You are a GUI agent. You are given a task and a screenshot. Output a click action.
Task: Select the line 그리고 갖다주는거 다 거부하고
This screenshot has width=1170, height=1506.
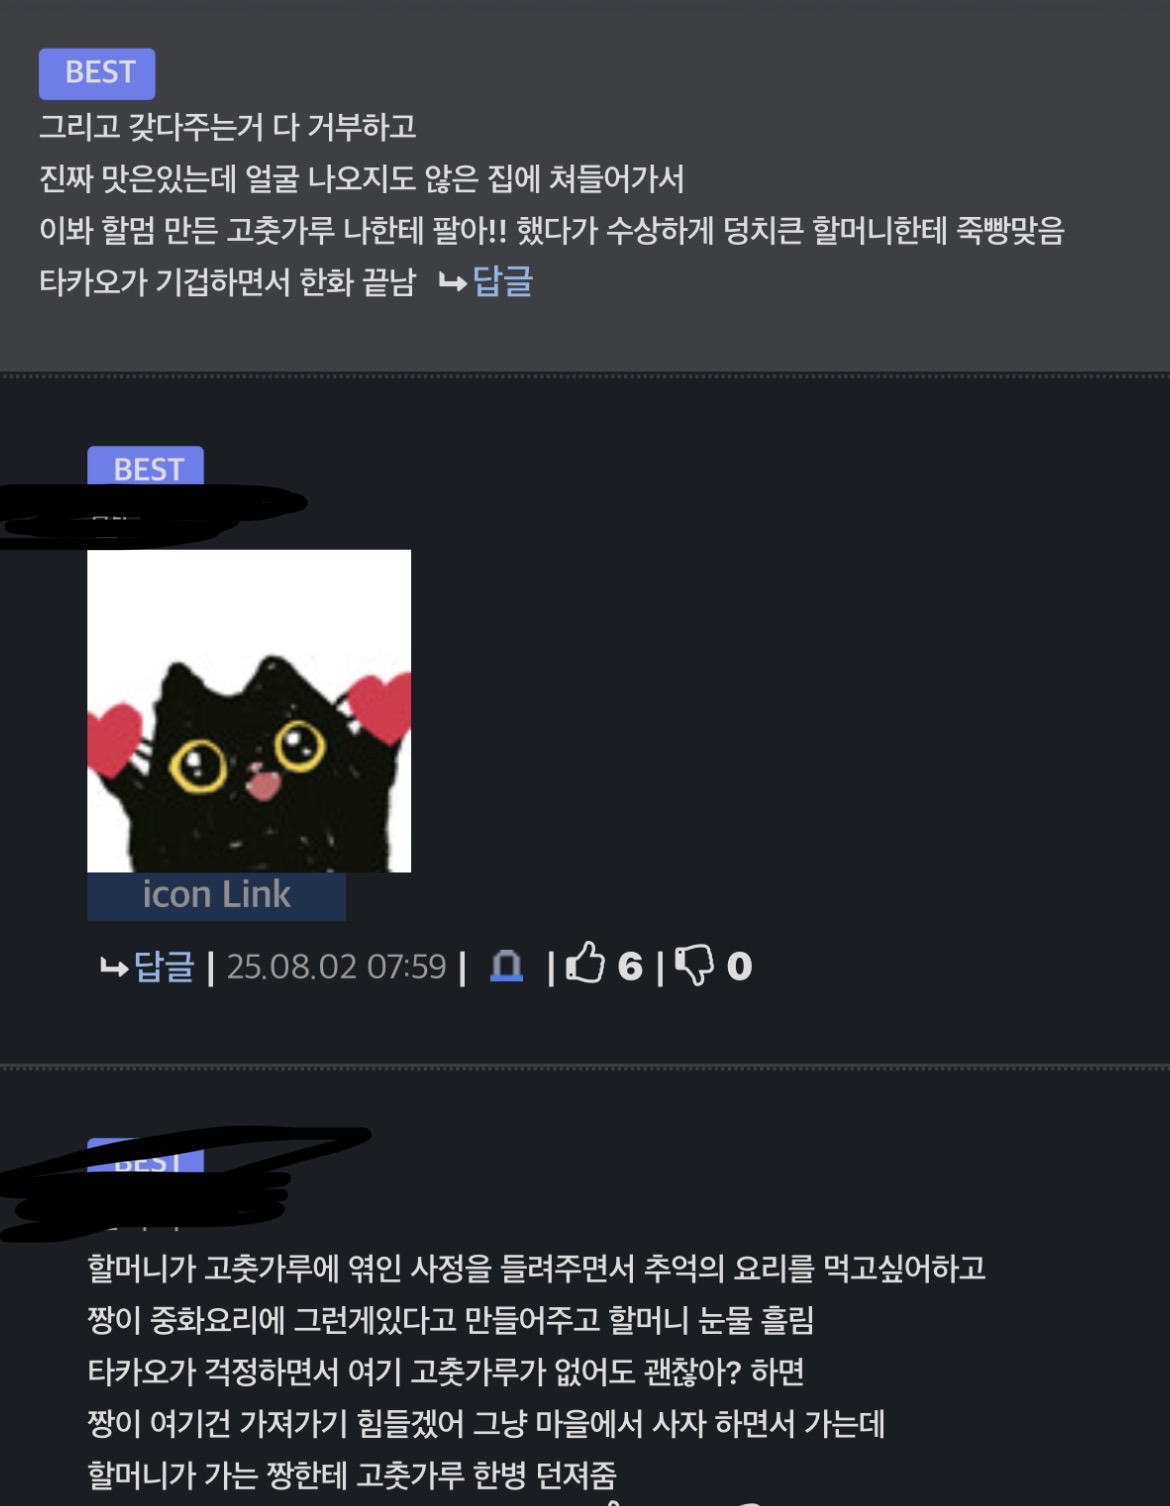tap(227, 127)
